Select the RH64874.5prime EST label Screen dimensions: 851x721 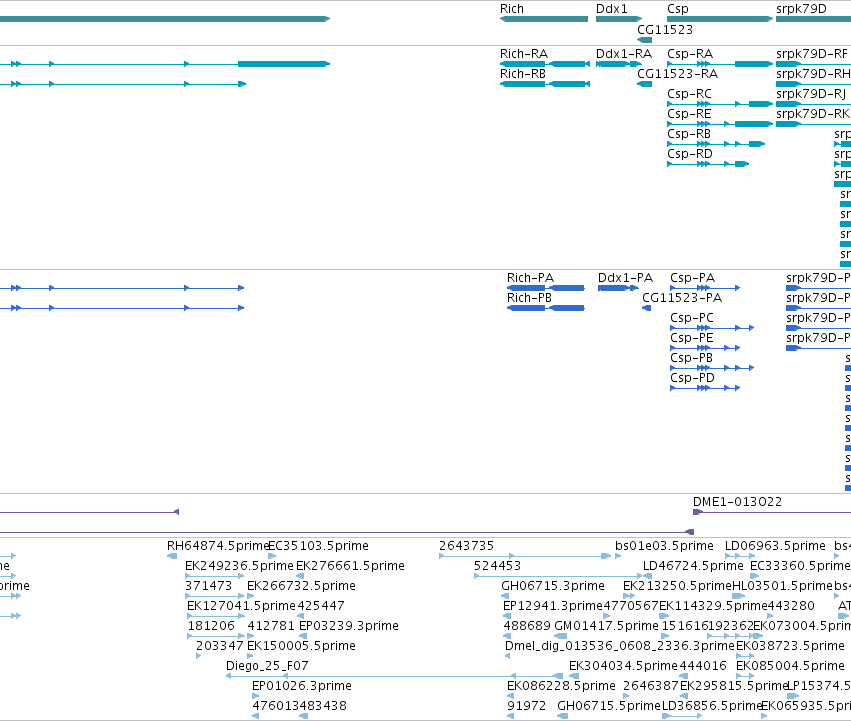(218, 546)
